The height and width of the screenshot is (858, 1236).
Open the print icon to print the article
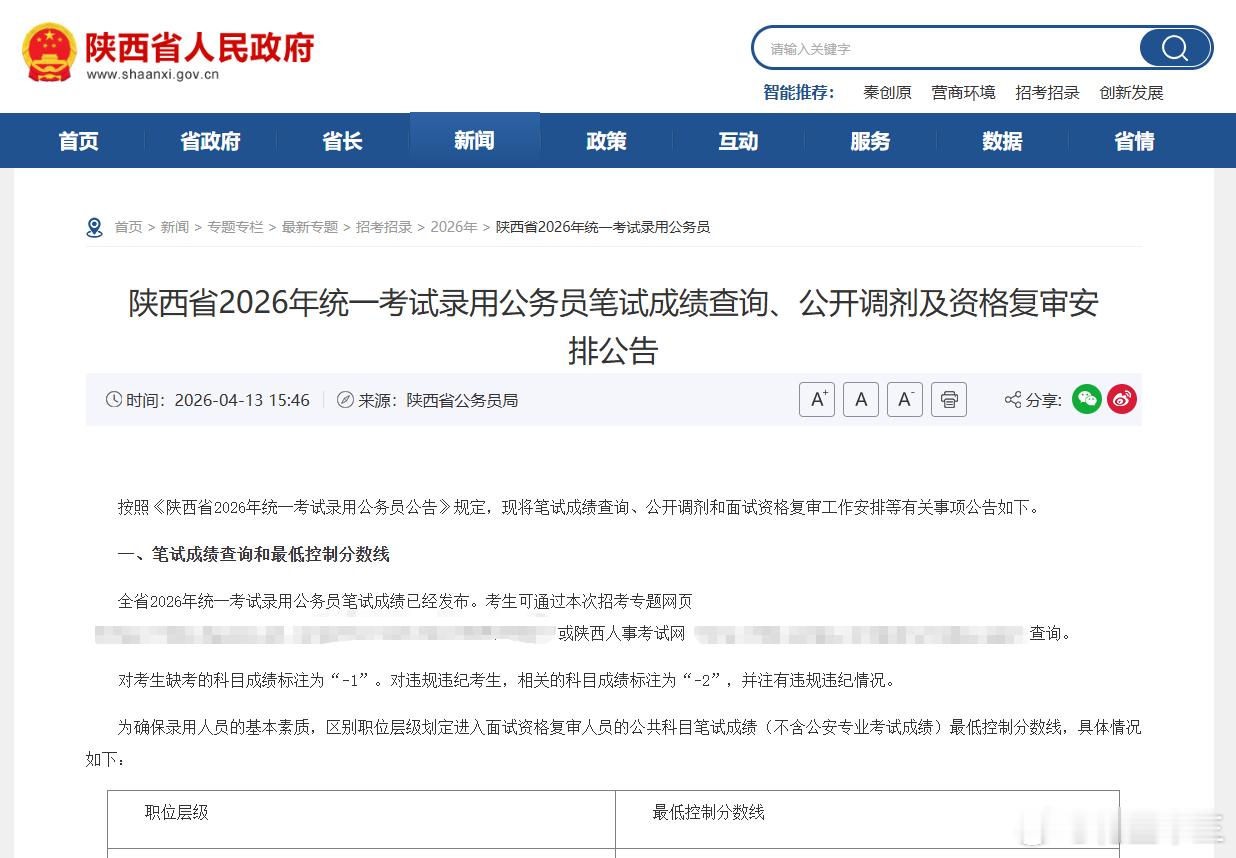pos(948,399)
